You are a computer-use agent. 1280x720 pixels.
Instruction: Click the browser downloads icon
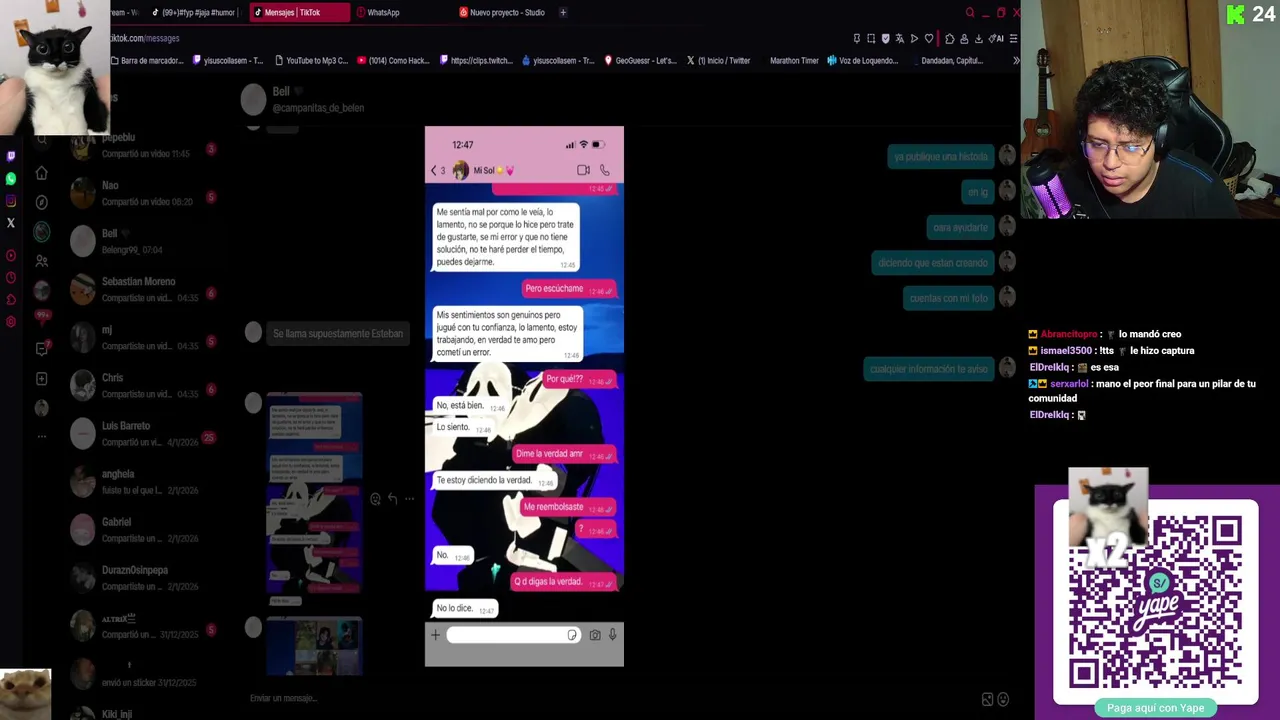978,38
